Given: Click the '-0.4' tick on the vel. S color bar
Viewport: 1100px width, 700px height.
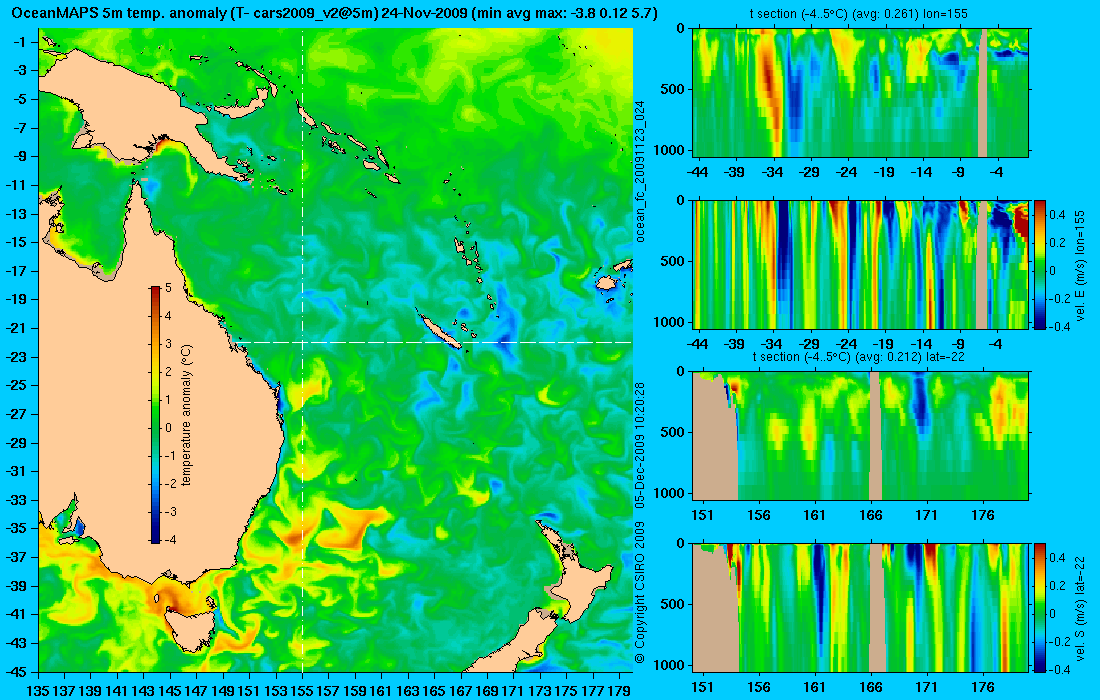Looking at the screenshot, I should tap(1057, 669).
